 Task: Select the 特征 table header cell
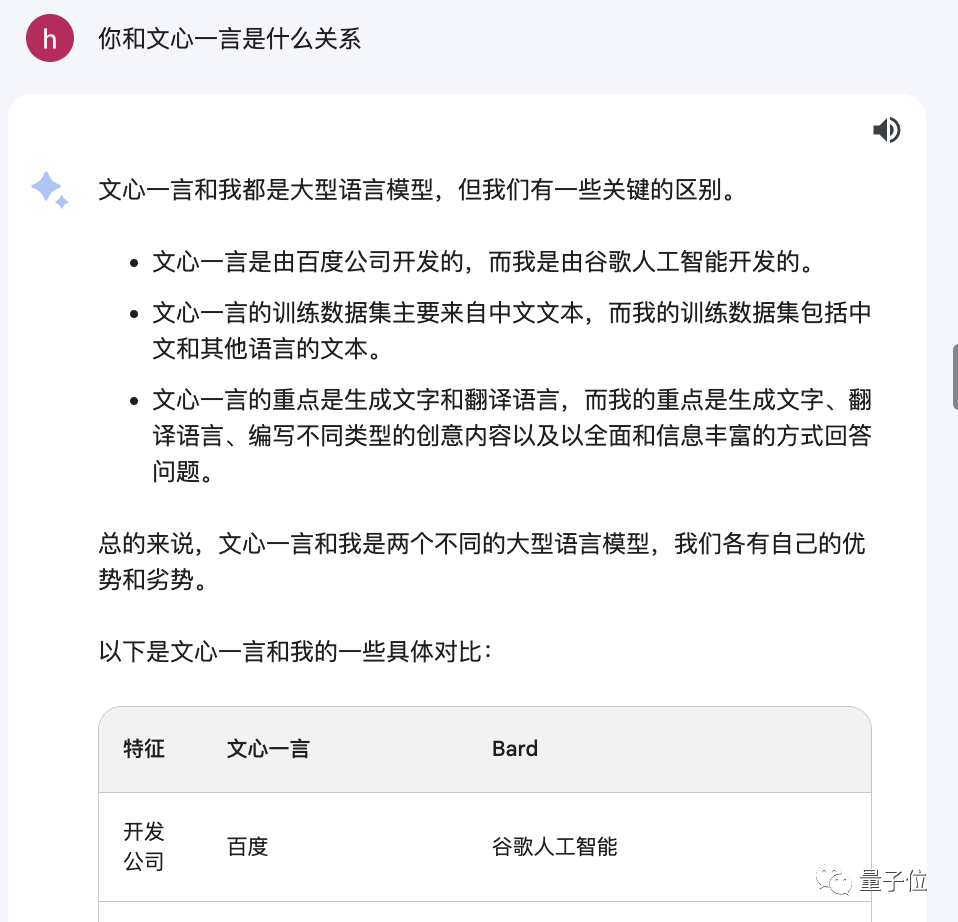click(x=143, y=748)
